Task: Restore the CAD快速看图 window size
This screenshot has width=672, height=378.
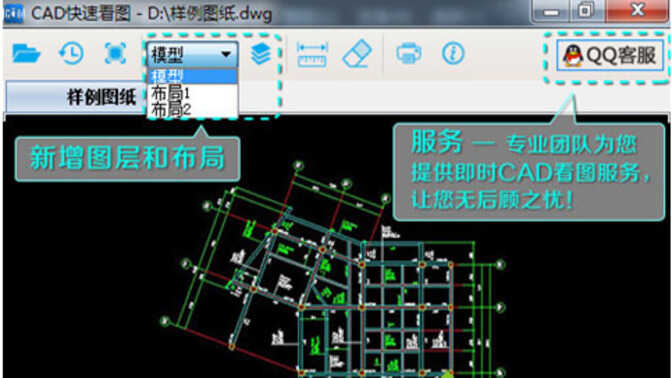Action: 586,10
